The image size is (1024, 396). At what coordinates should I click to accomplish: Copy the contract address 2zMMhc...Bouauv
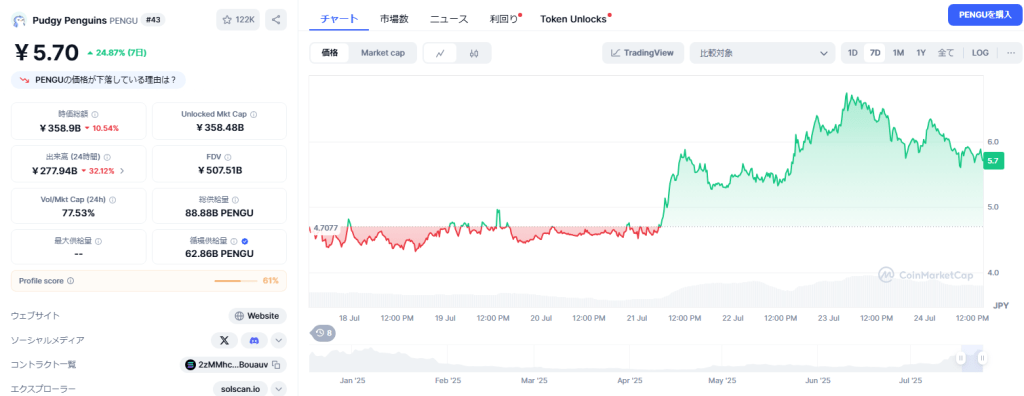(276, 365)
